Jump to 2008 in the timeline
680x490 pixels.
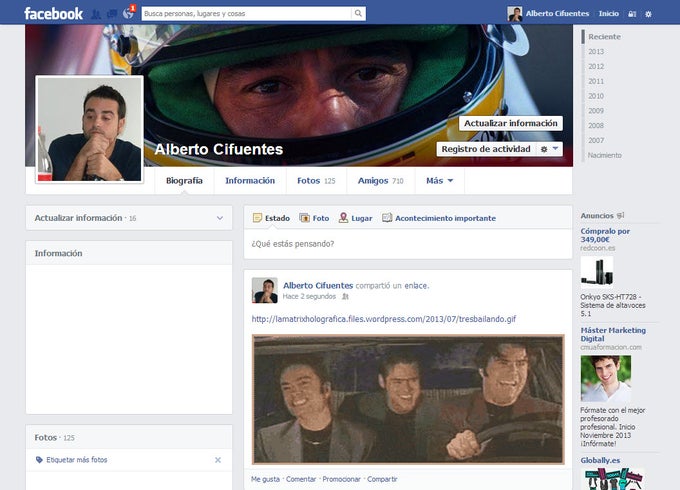(596, 125)
